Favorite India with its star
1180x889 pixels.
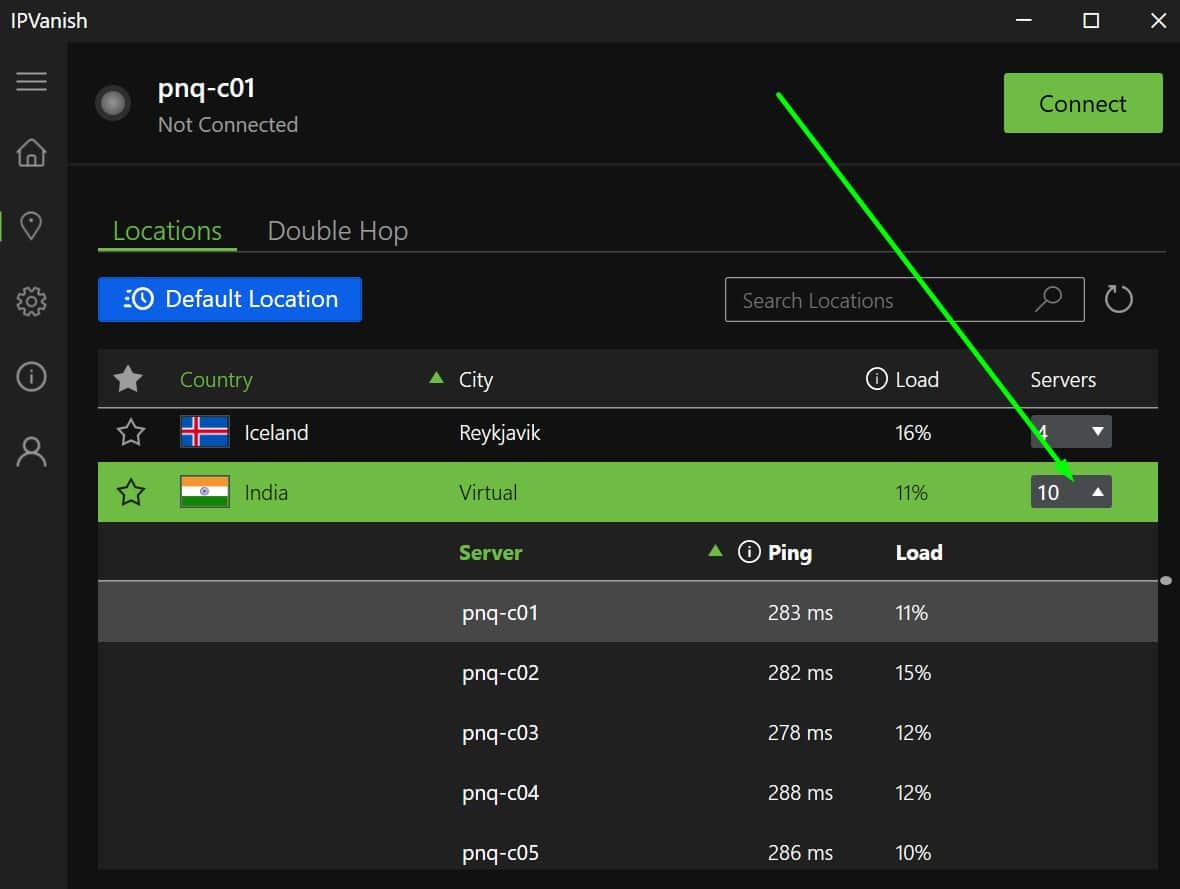pos(131,492)
